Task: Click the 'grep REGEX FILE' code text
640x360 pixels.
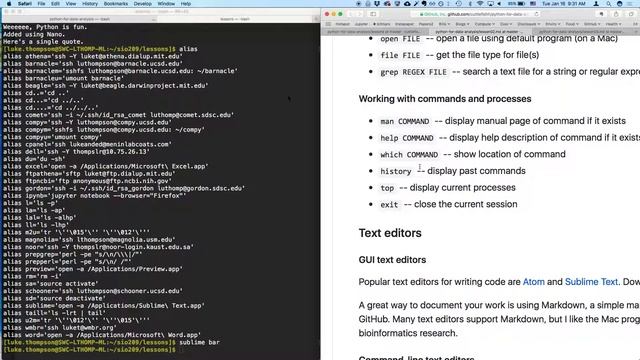Action: (x=413, y=72)
